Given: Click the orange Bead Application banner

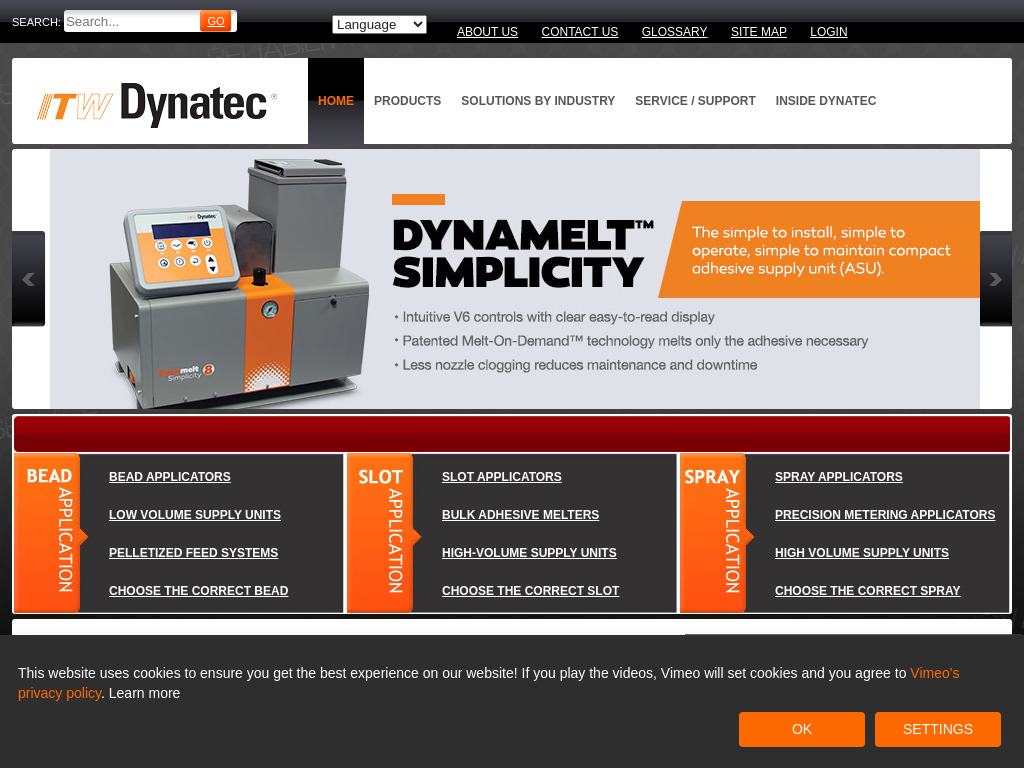Looking at the screenshot, I should click(50, 533).
